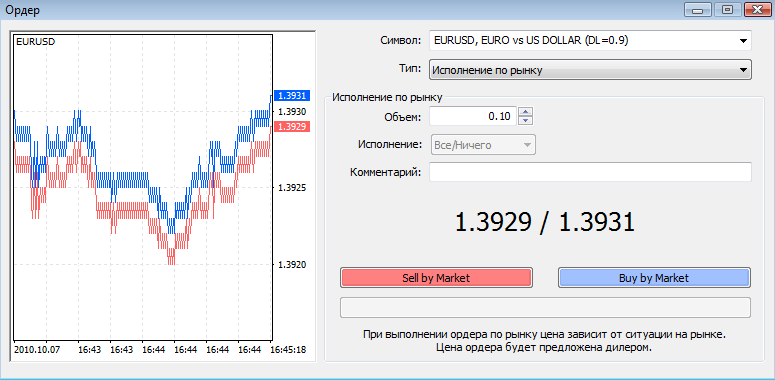Decrease volume with down stepper arrow
This screenshot has width=775, height=380.
pyautogui.click(x=526, y=121)
